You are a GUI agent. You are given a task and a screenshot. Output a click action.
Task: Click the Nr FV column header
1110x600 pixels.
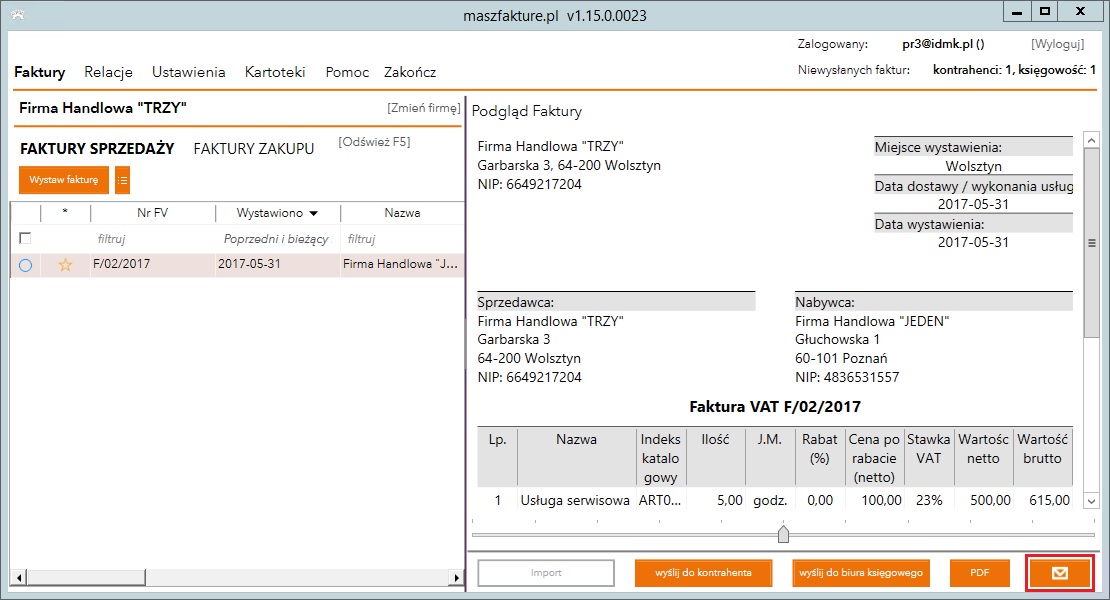point(153,213)
